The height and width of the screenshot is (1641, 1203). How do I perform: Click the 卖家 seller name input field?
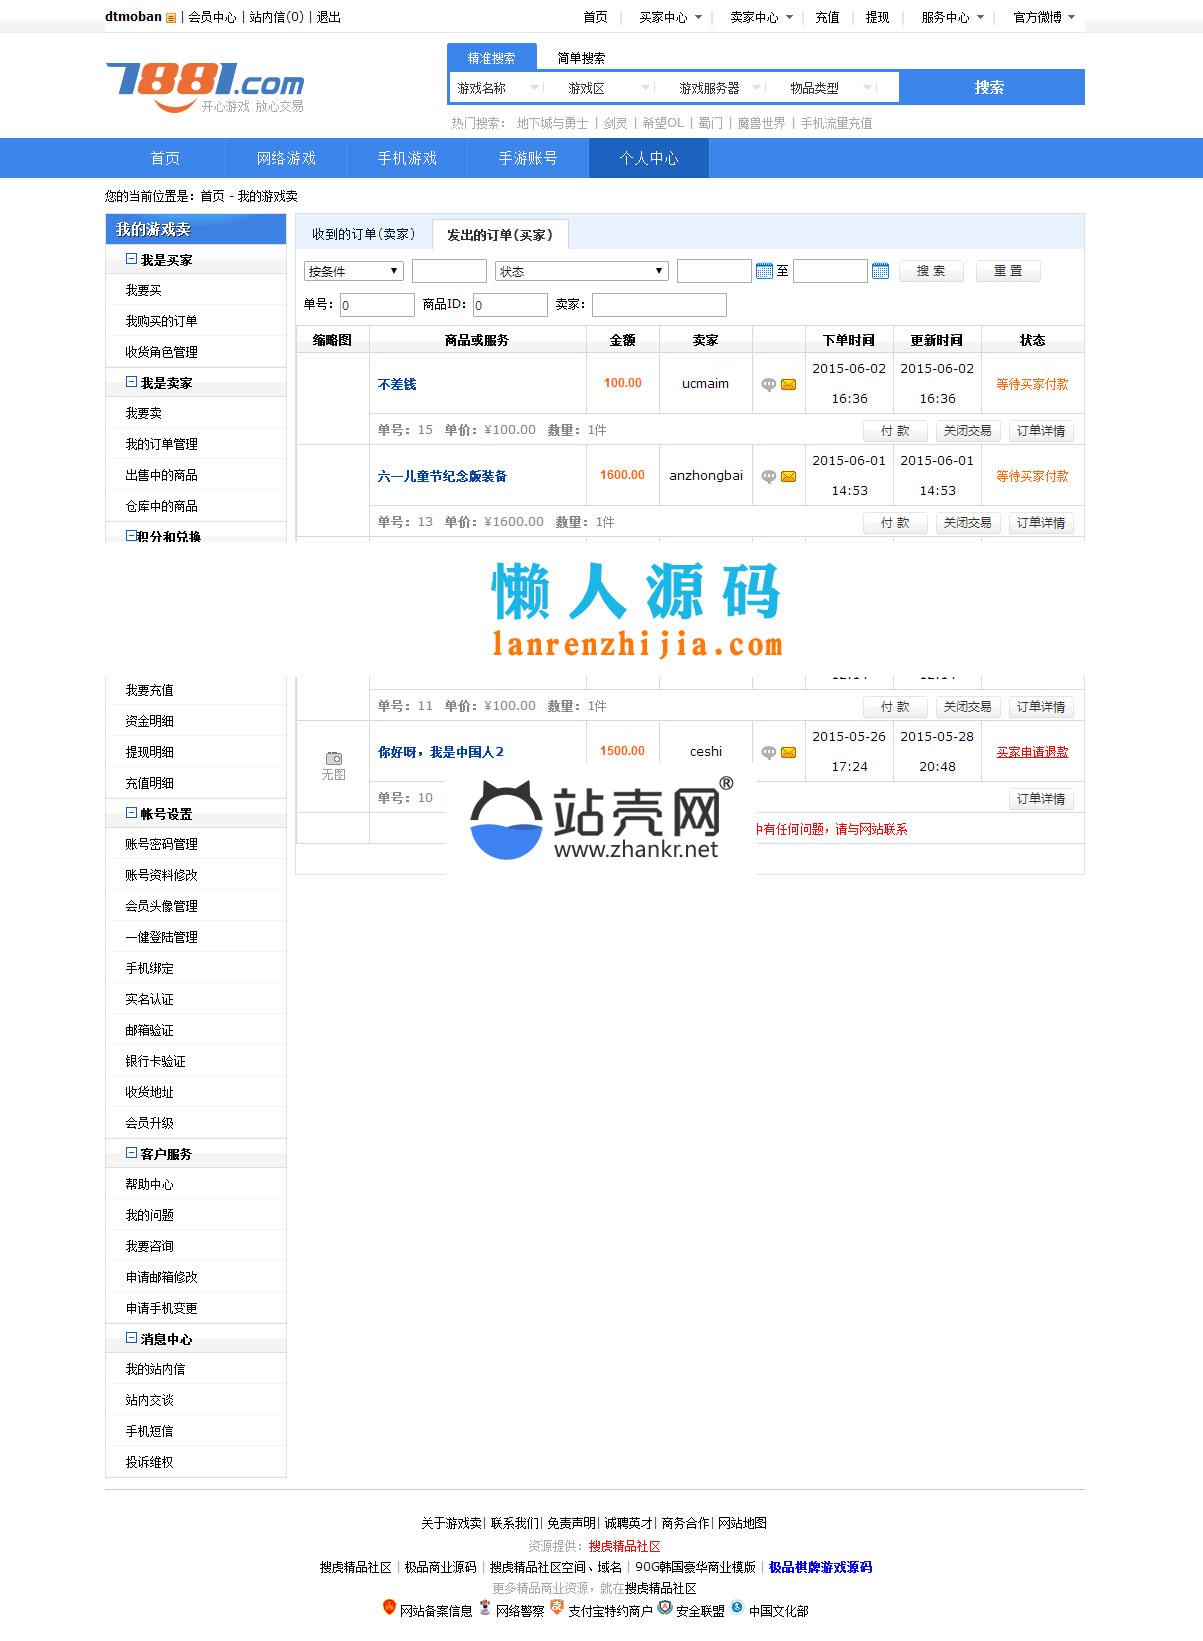pos(659,304)
